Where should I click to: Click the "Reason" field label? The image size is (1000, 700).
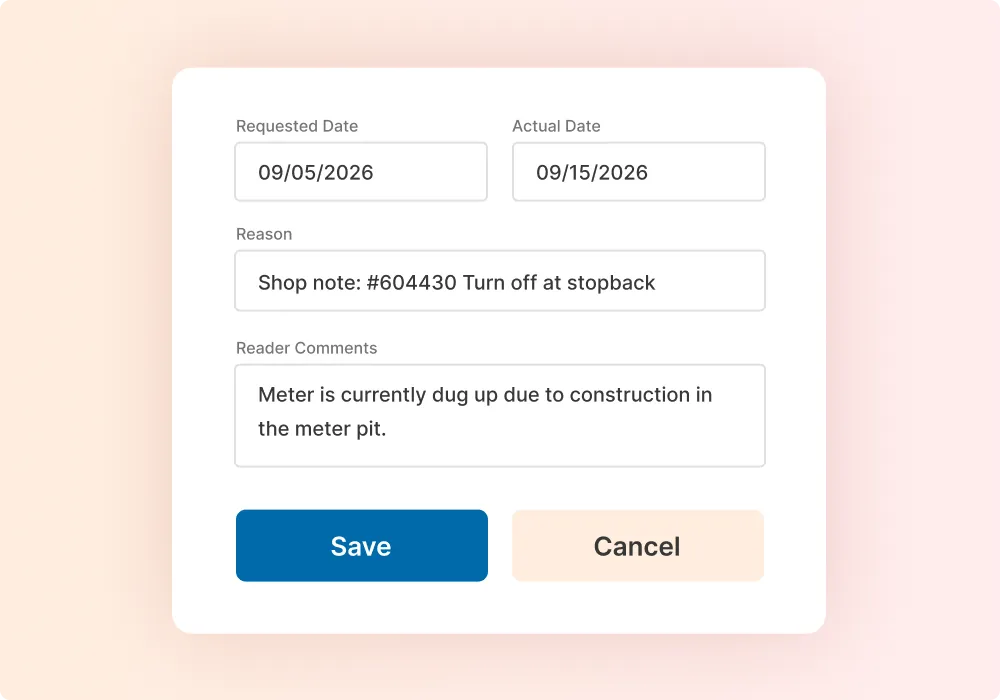point(264,234)
